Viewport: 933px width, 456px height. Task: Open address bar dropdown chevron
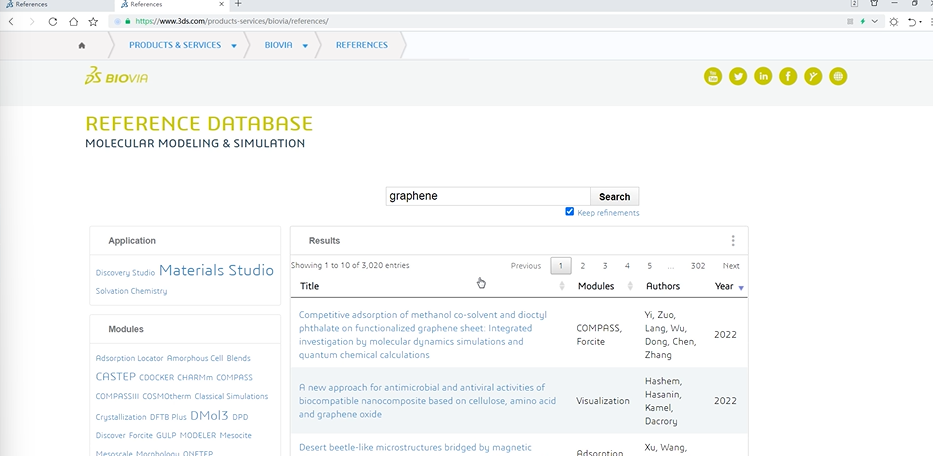[x=875, y=21]
